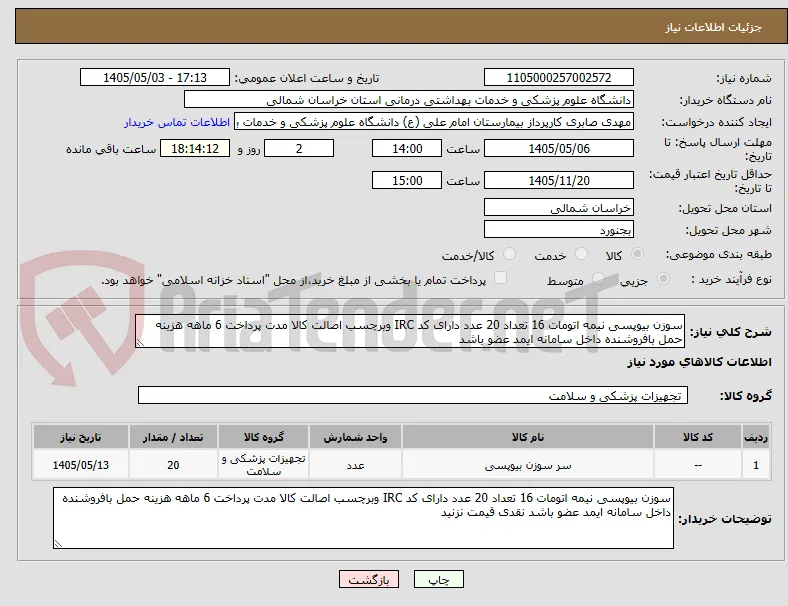
Task: Click the گروه کالا column header
Action: [x=263, y=437]
